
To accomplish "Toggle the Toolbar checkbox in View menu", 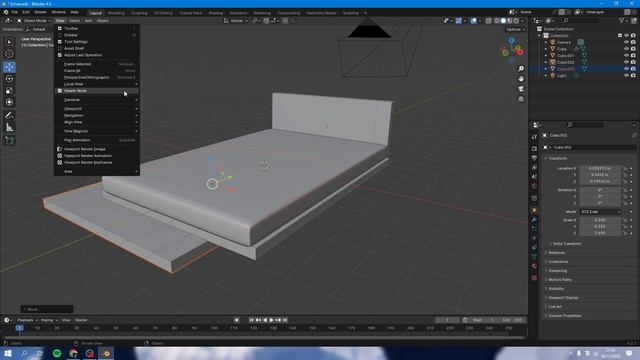I will click(60, 28).
